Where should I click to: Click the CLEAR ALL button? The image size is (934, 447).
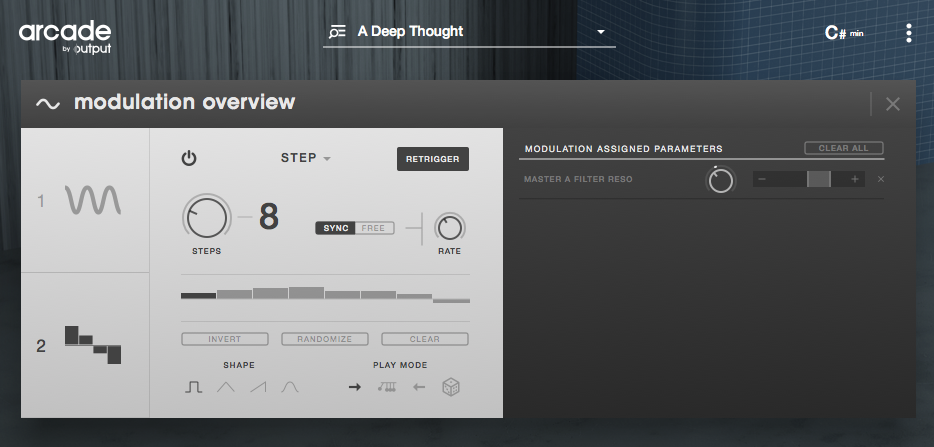pyautogui.click(x=843, y=148)
